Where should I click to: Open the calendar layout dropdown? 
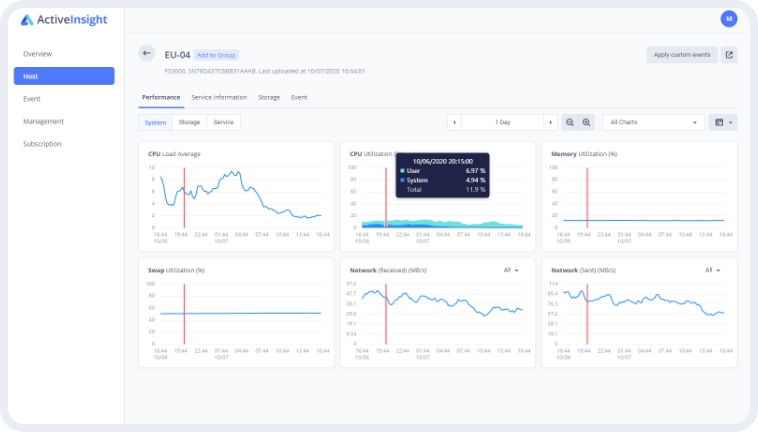722,122
